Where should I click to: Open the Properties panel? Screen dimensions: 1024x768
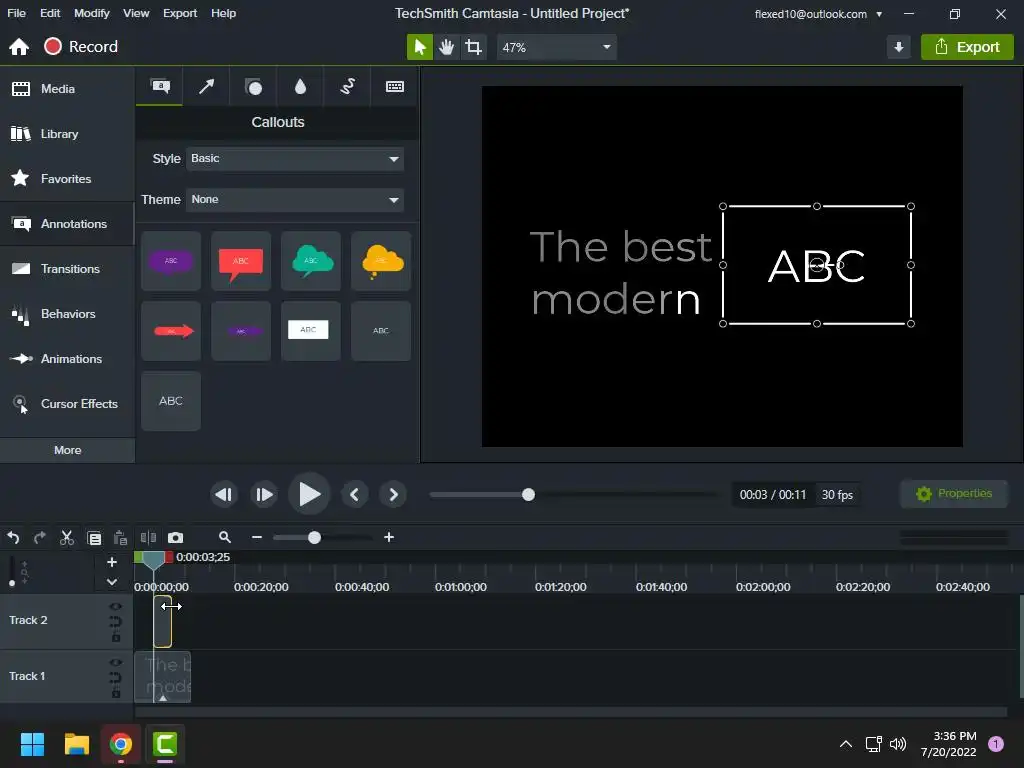click(953, 494)
